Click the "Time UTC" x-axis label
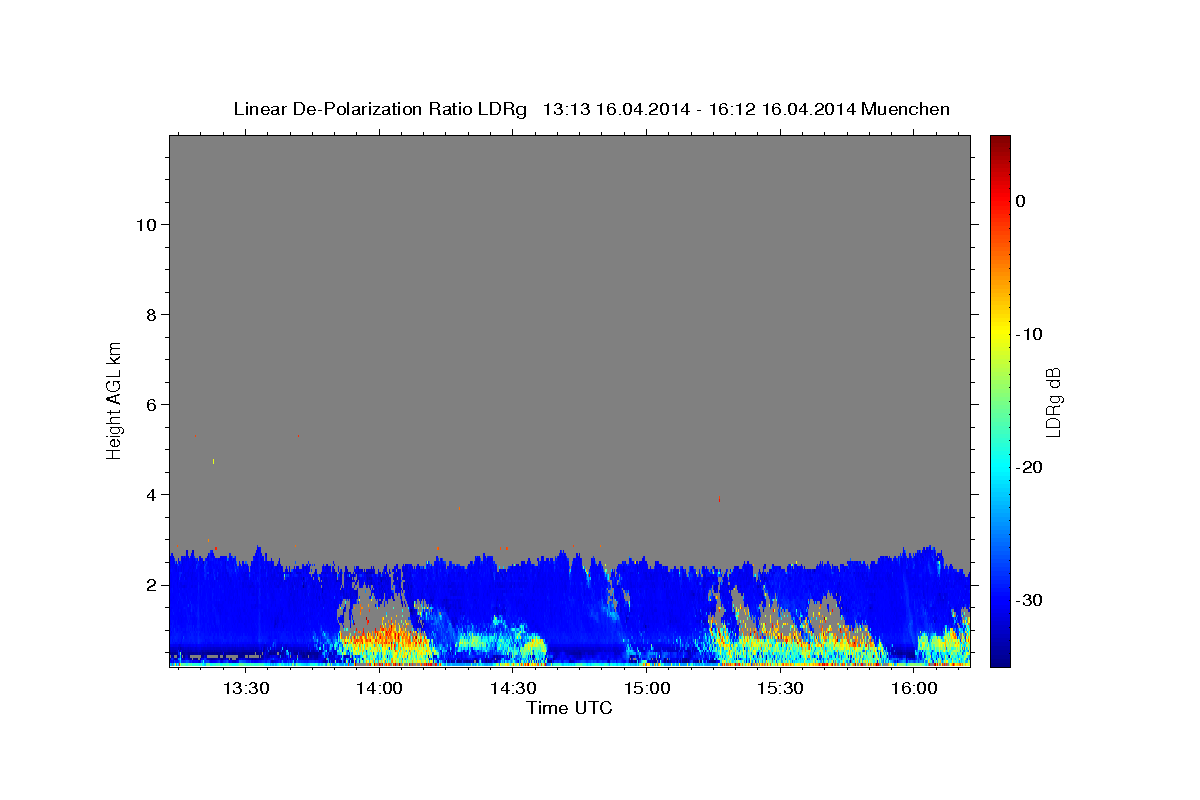 point(569,708)
